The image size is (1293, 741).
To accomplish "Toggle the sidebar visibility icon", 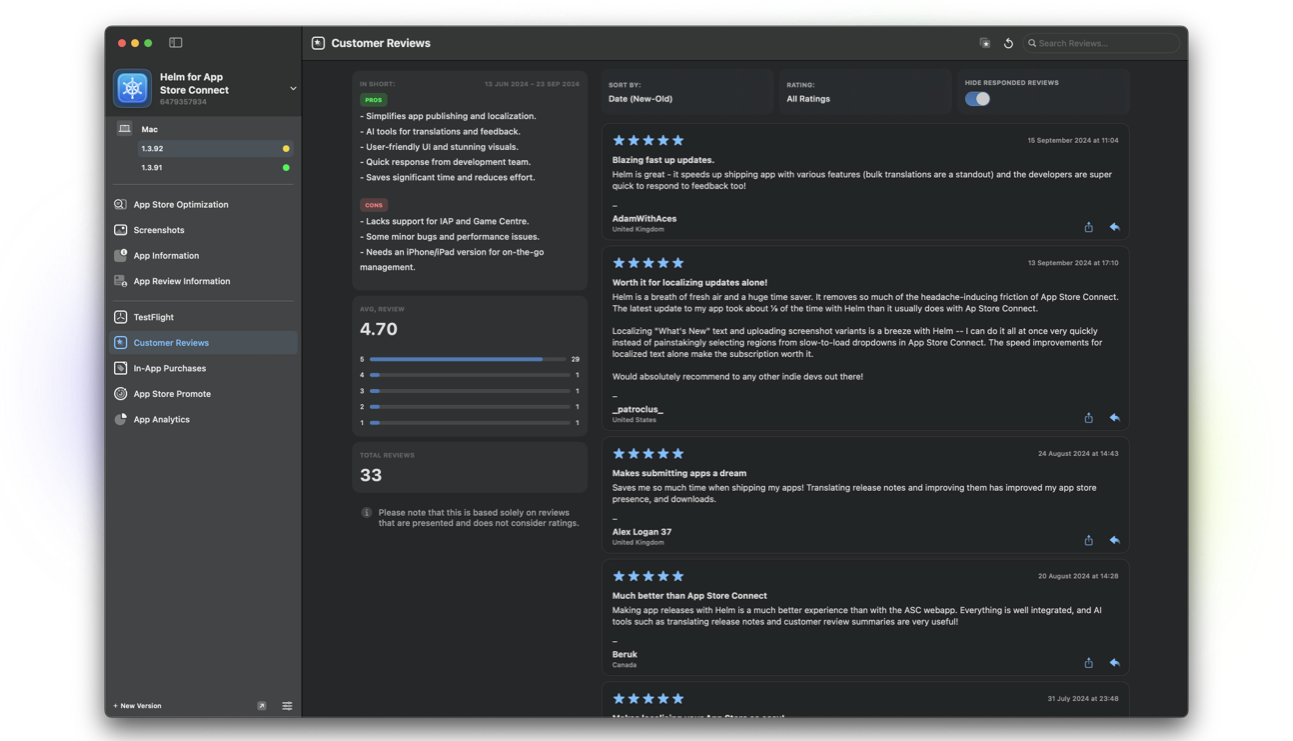I will pyautogui.click(x=176, y=43).
